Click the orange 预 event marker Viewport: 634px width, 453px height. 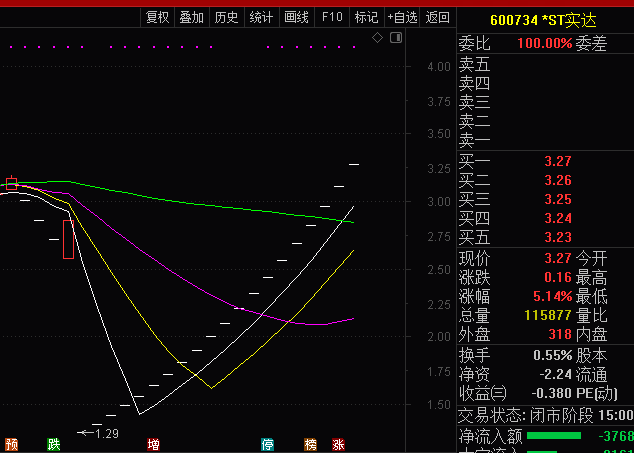[x=12, y=445]
